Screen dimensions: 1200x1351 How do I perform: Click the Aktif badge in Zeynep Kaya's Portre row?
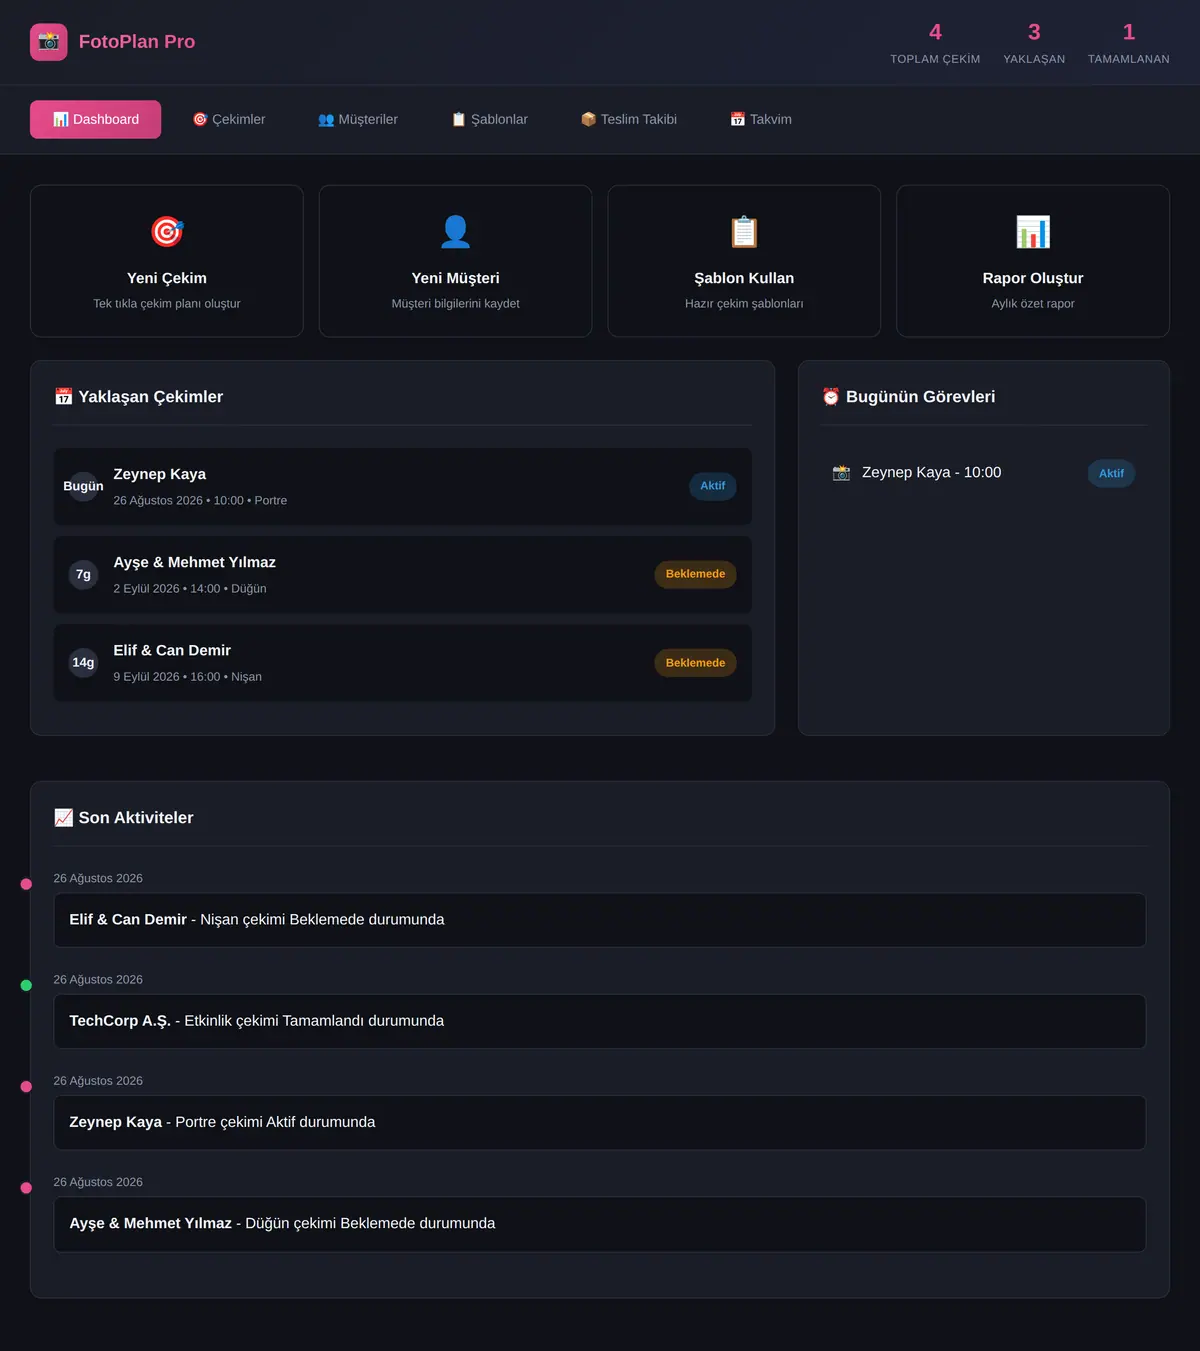pyautogui.click(x=713, y=486)
